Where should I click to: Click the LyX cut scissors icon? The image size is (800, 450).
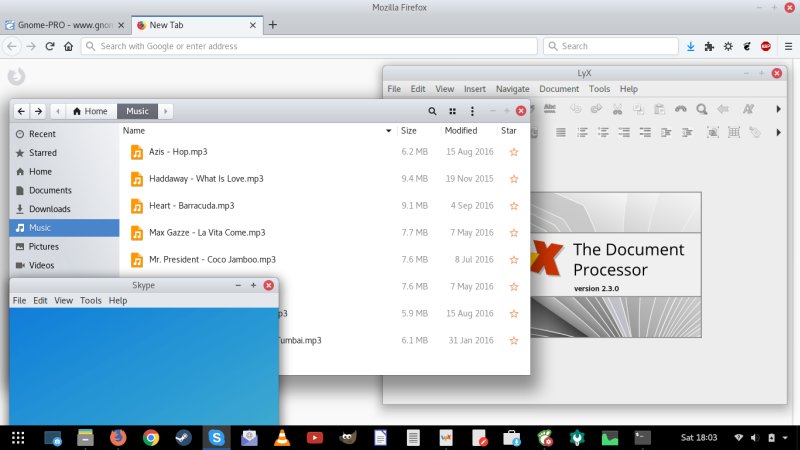click(617, 109)
